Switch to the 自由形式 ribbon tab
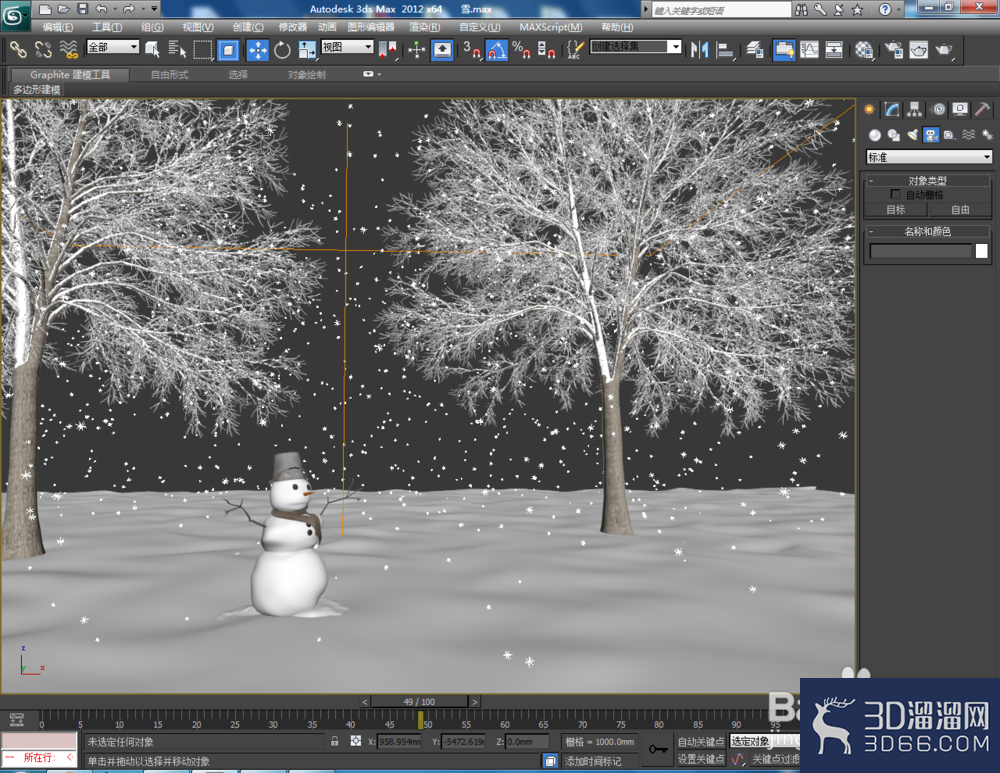 click(x=169, y=75)
